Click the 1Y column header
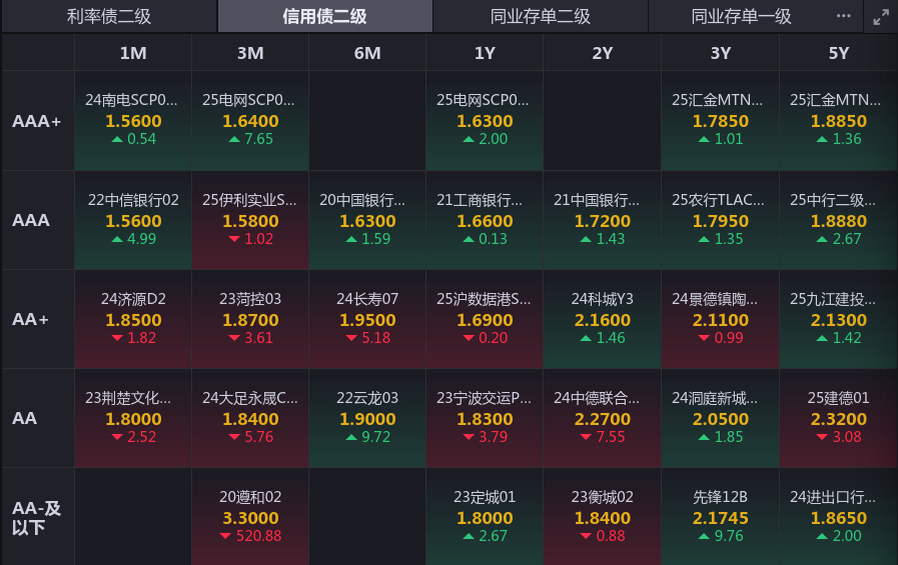Viewport: 898px width, 565px height. pyautogui.click(x=485, y=53)
